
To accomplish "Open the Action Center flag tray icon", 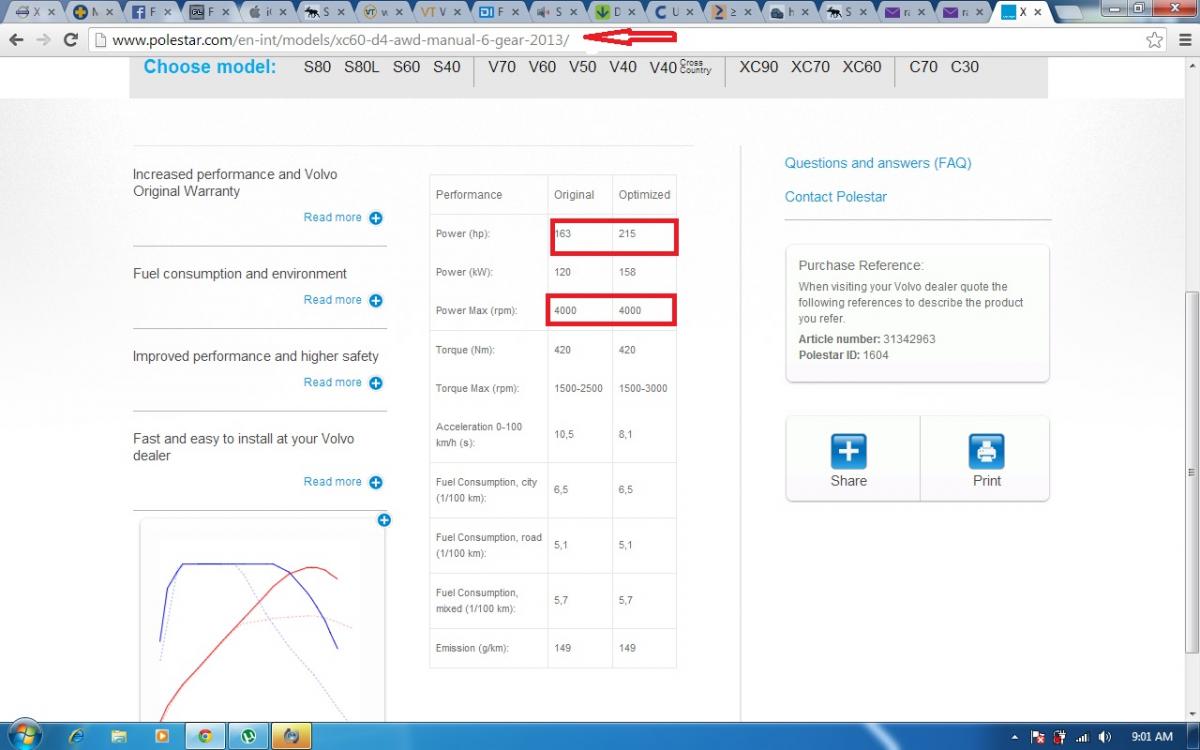I will pos(1038,737).
